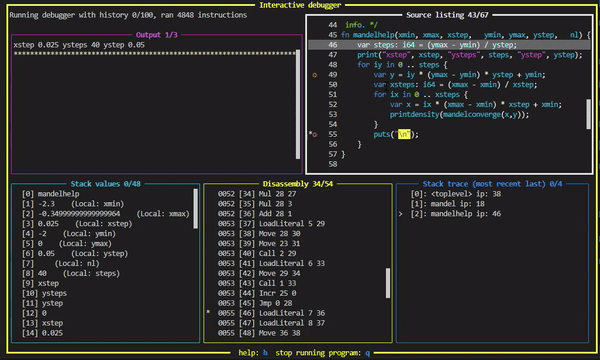This screenshot has height=360, width=600.
Task: Select stack value [11] ystep
Action: point(42,303)
